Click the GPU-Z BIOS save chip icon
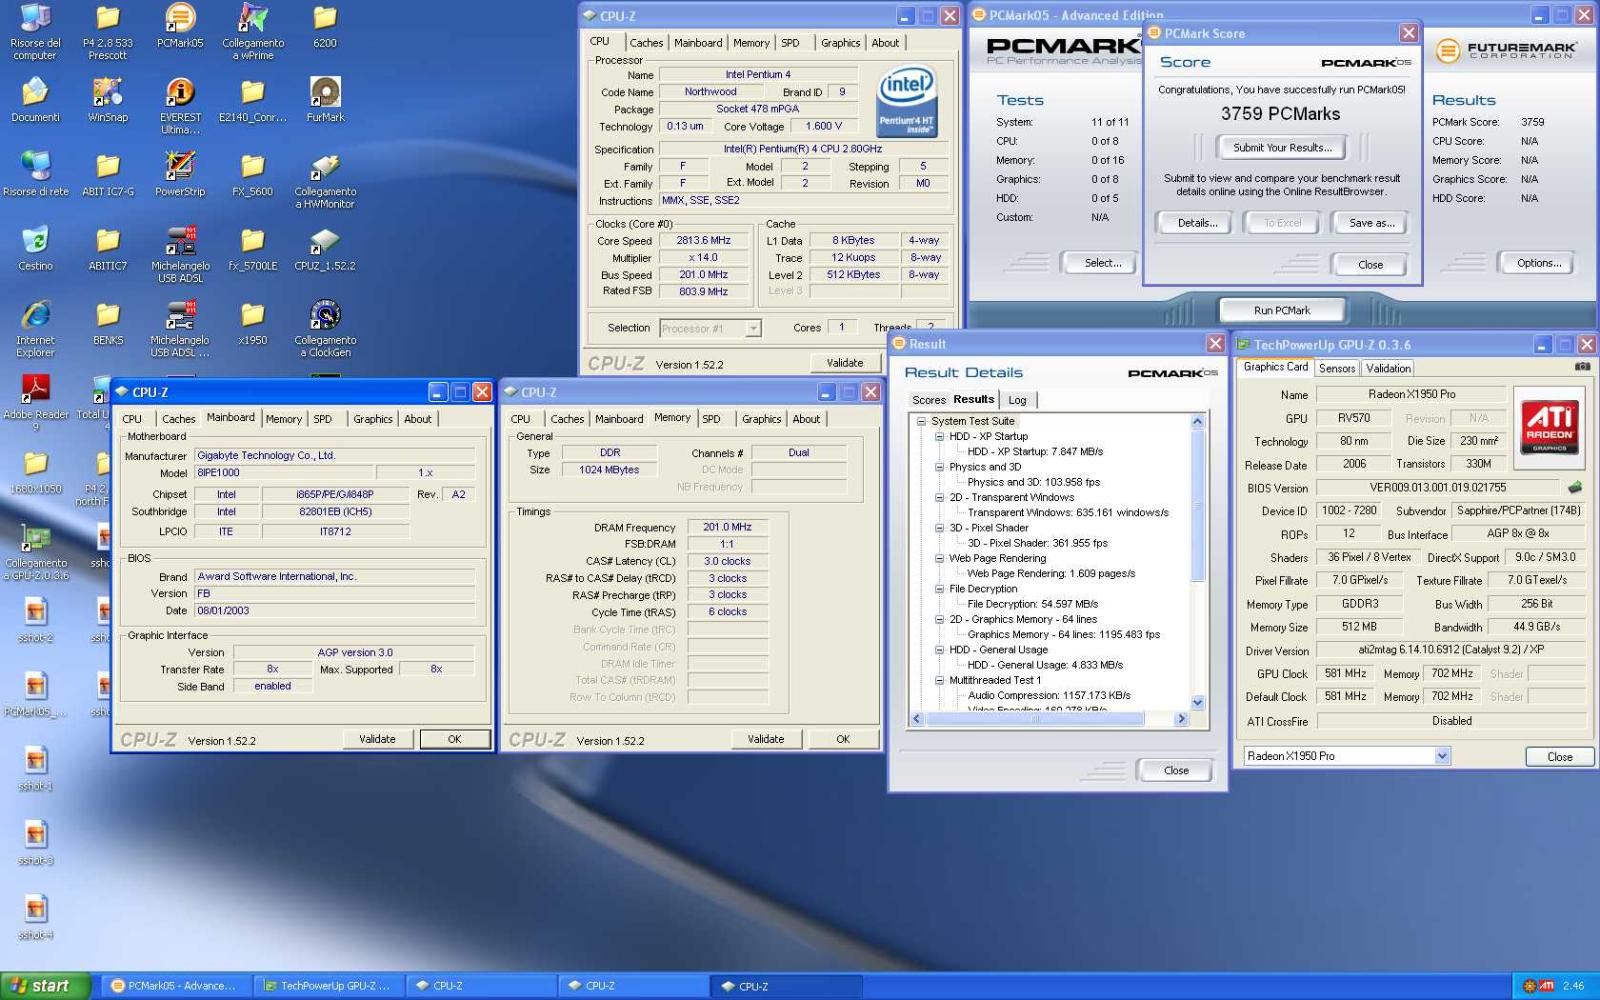Image resolution: width=1600 pixels, height=1000 pixels. (x=1575, y=488)
